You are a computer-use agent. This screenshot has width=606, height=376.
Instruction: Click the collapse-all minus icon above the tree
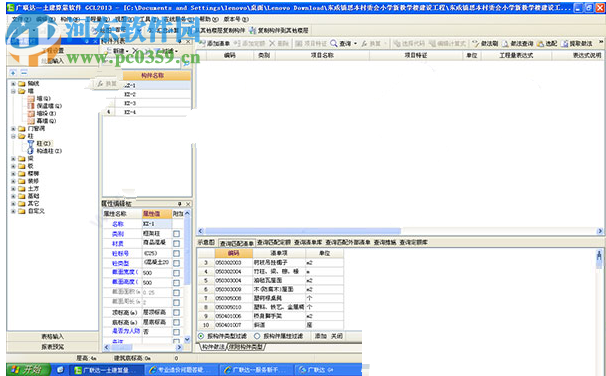[x=24, y=73]
